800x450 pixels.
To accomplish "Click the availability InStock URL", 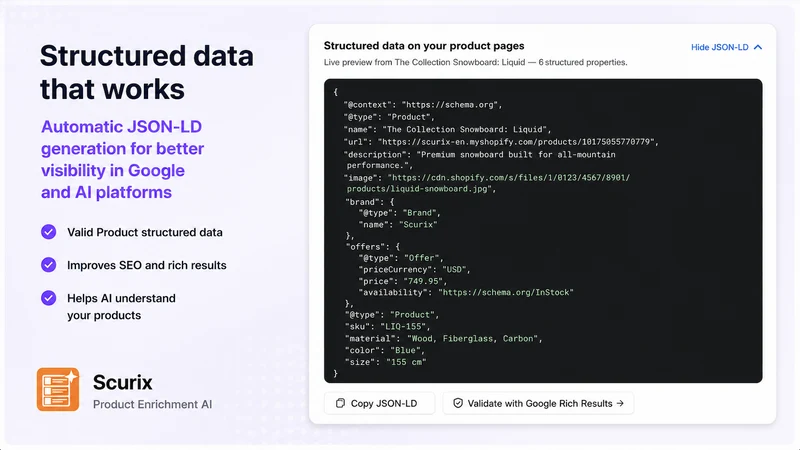I will click(506, 292).
